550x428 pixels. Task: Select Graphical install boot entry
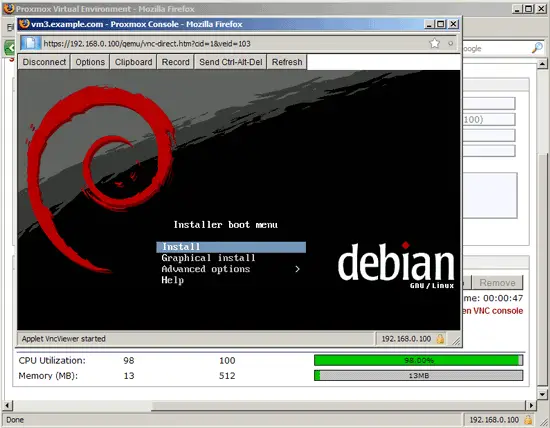208,258
